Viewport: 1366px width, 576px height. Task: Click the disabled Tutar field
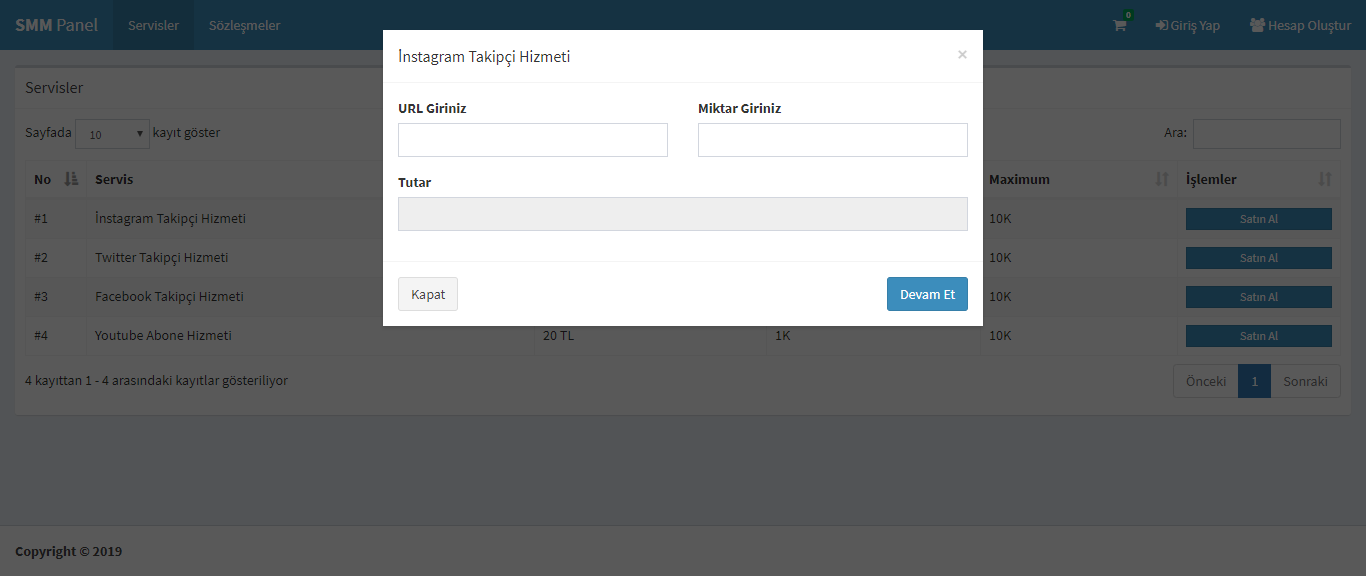tap(683, 214)
